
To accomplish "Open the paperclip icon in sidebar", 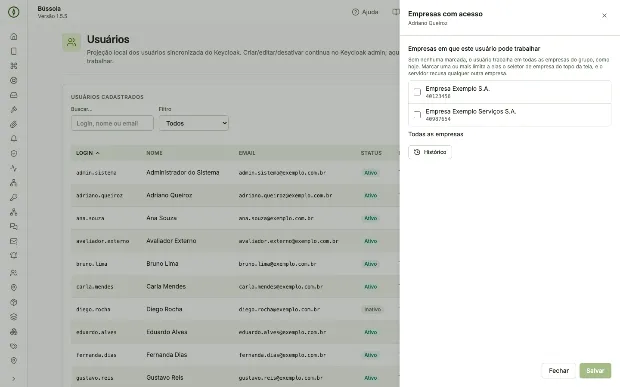I will pos(14,124).
